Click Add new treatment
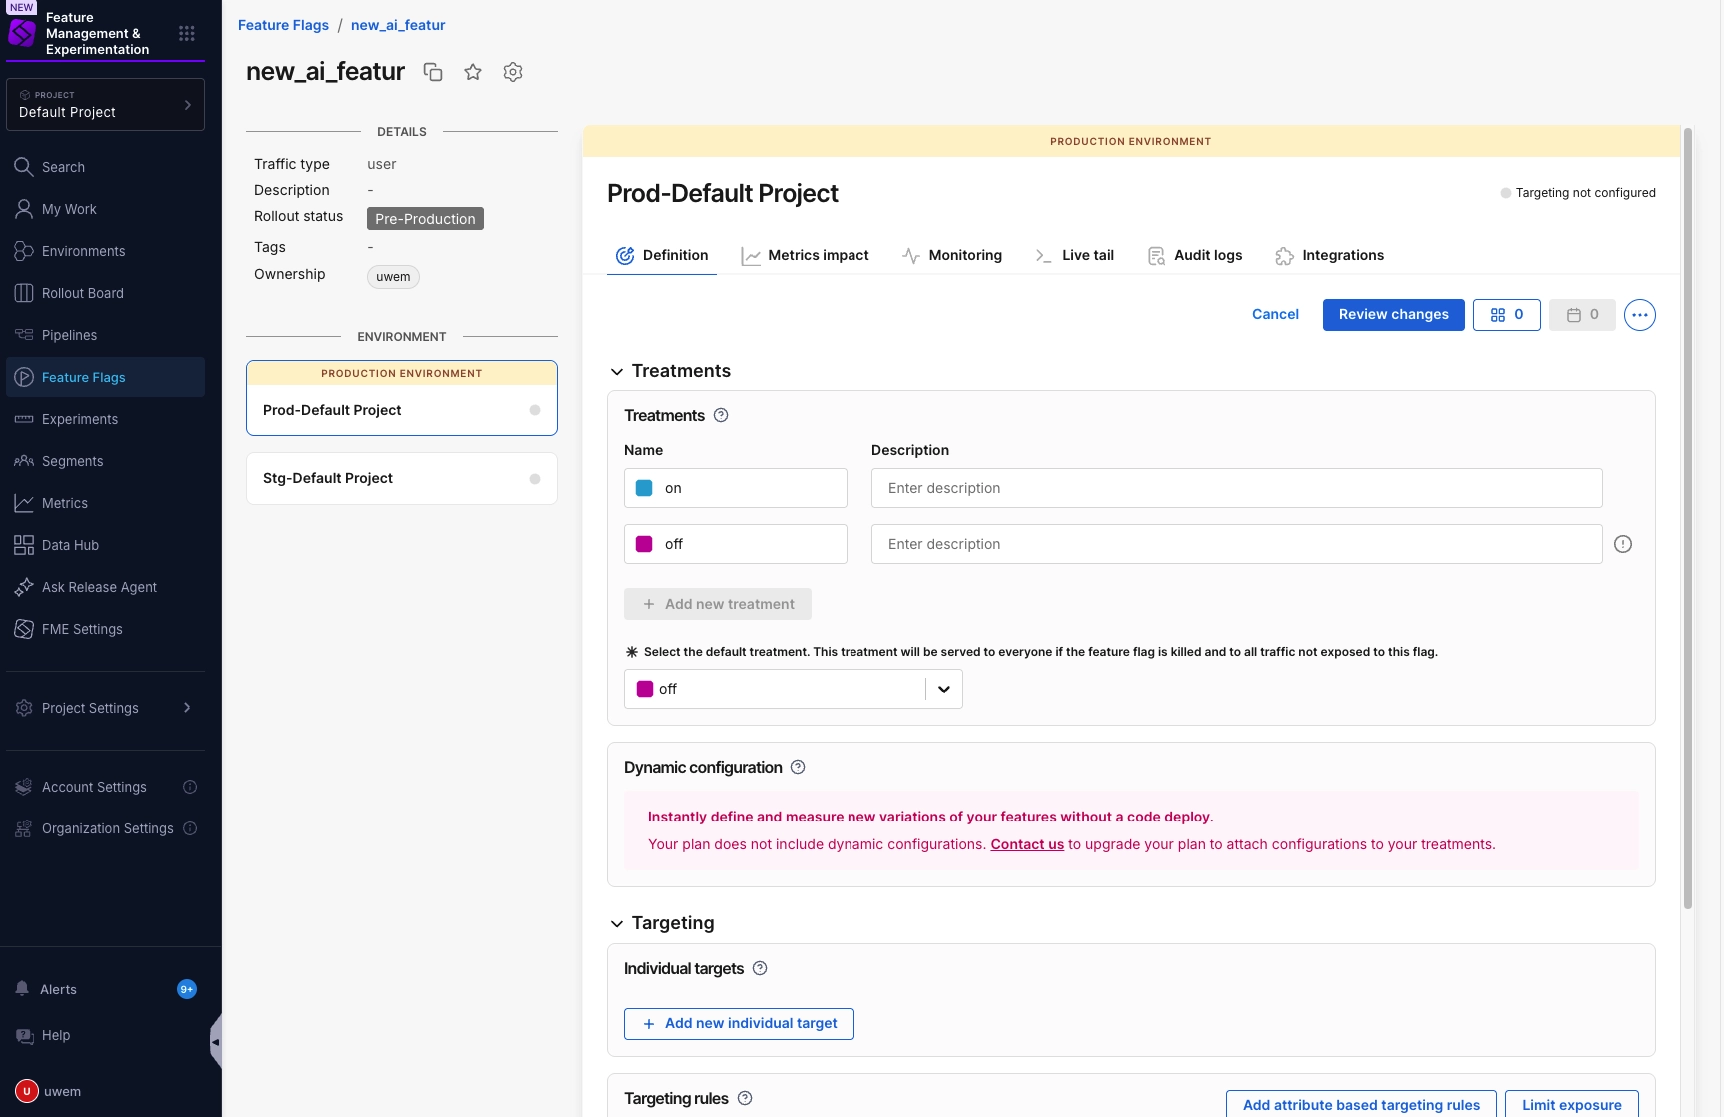Image resolution: width=1724 pixels, height=1117 pixels. (718, 604)
